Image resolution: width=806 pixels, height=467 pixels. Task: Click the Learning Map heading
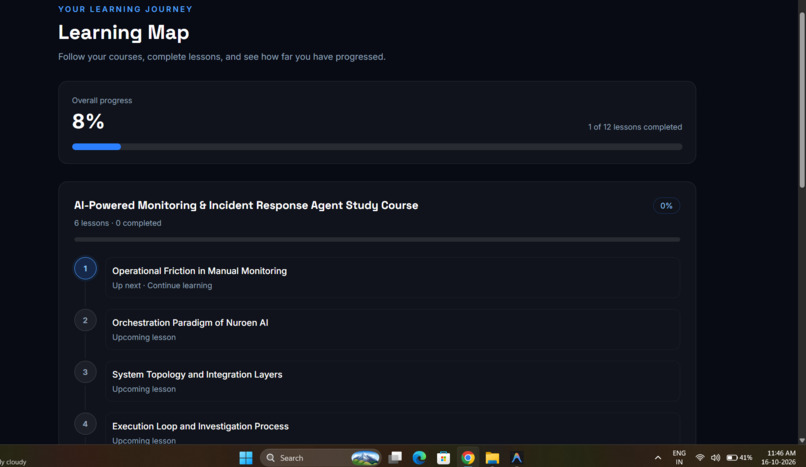click(123, 32)
